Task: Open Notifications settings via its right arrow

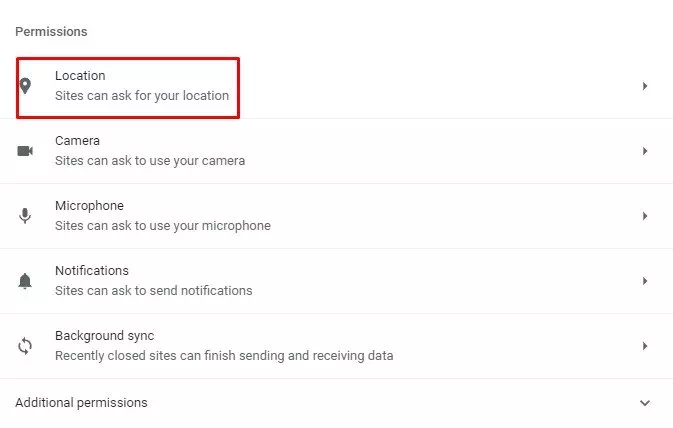Action: (x=645, y=281)
